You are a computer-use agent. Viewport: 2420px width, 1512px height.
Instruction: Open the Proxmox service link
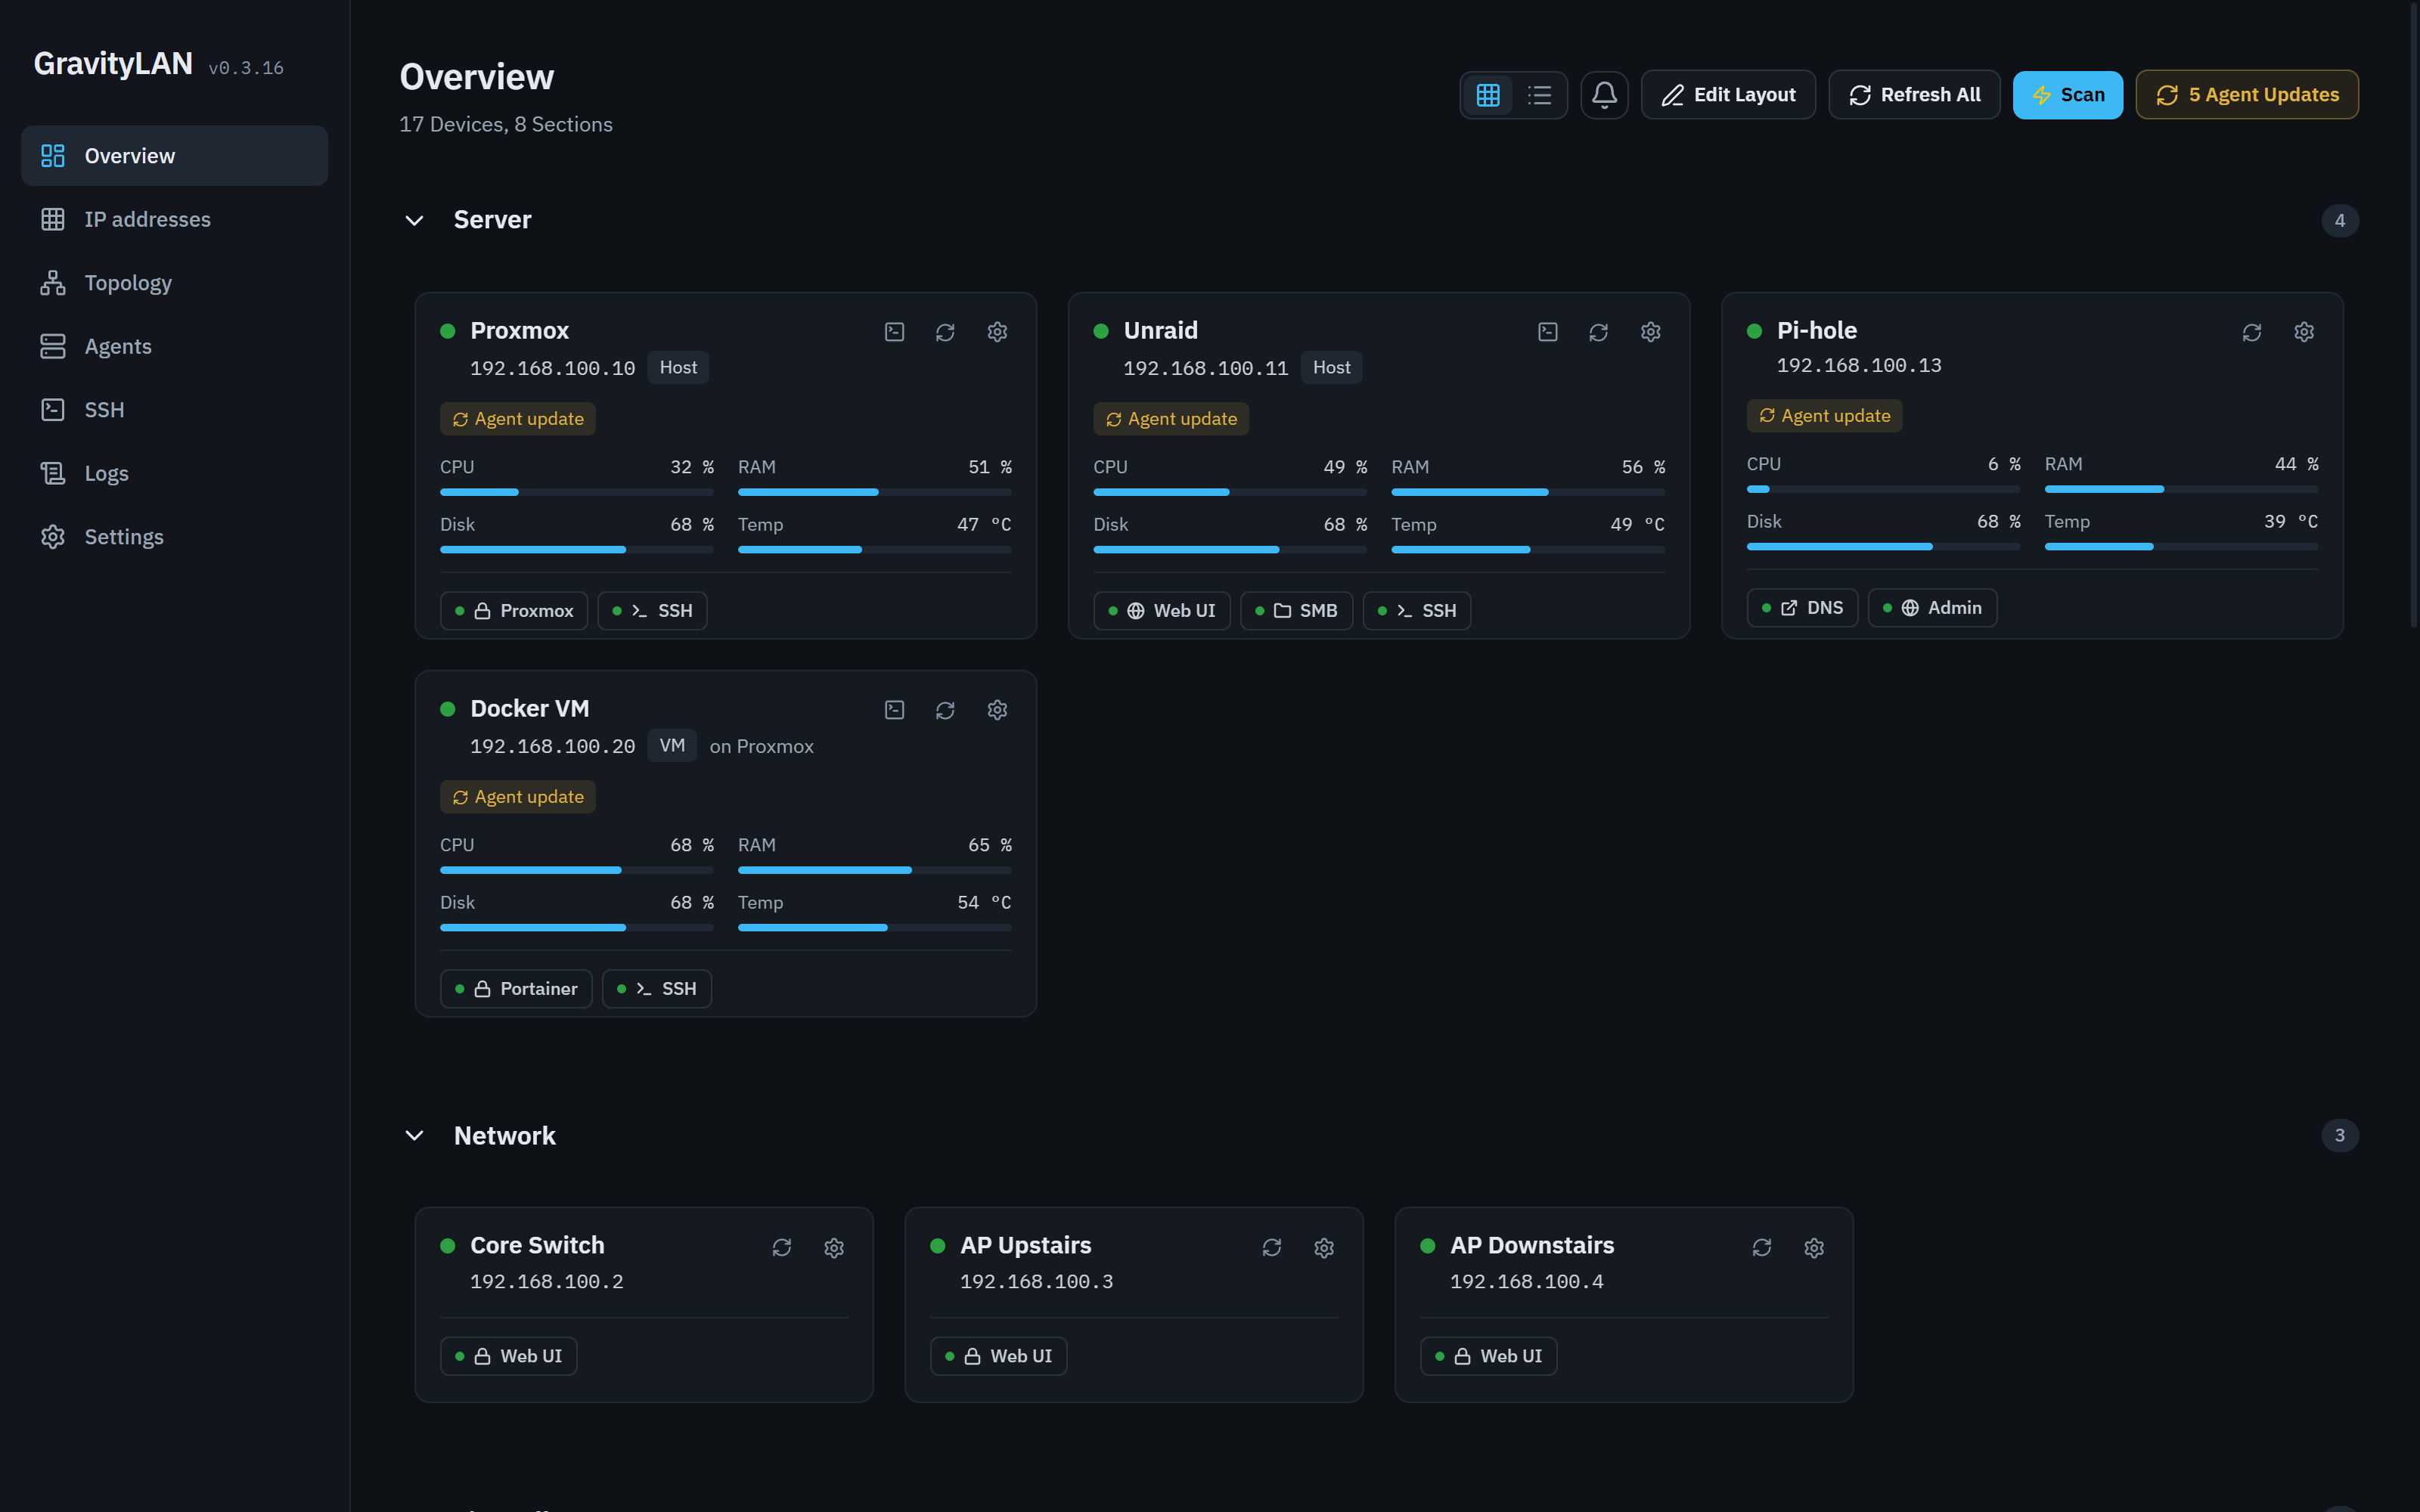[x=514, y=611]
